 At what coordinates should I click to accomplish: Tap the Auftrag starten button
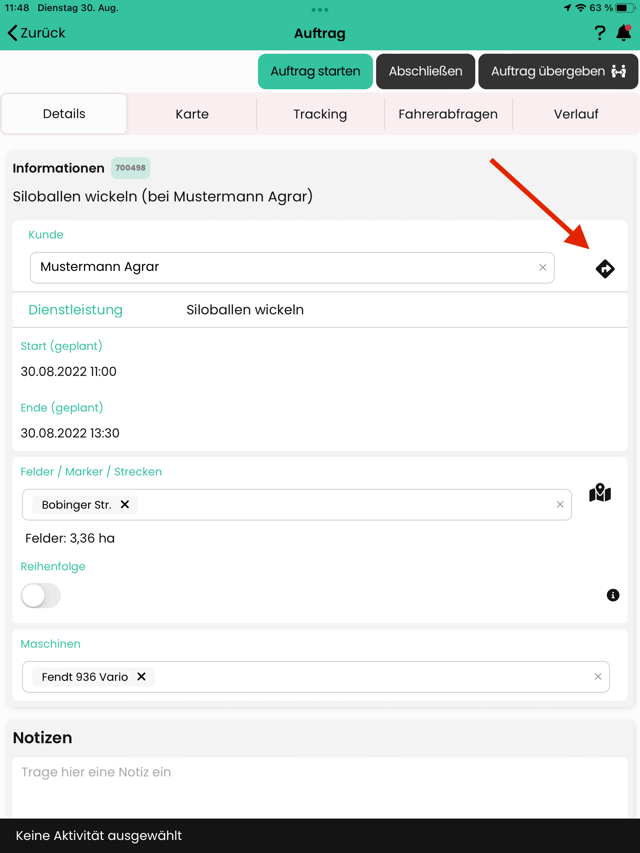point(315,71)
